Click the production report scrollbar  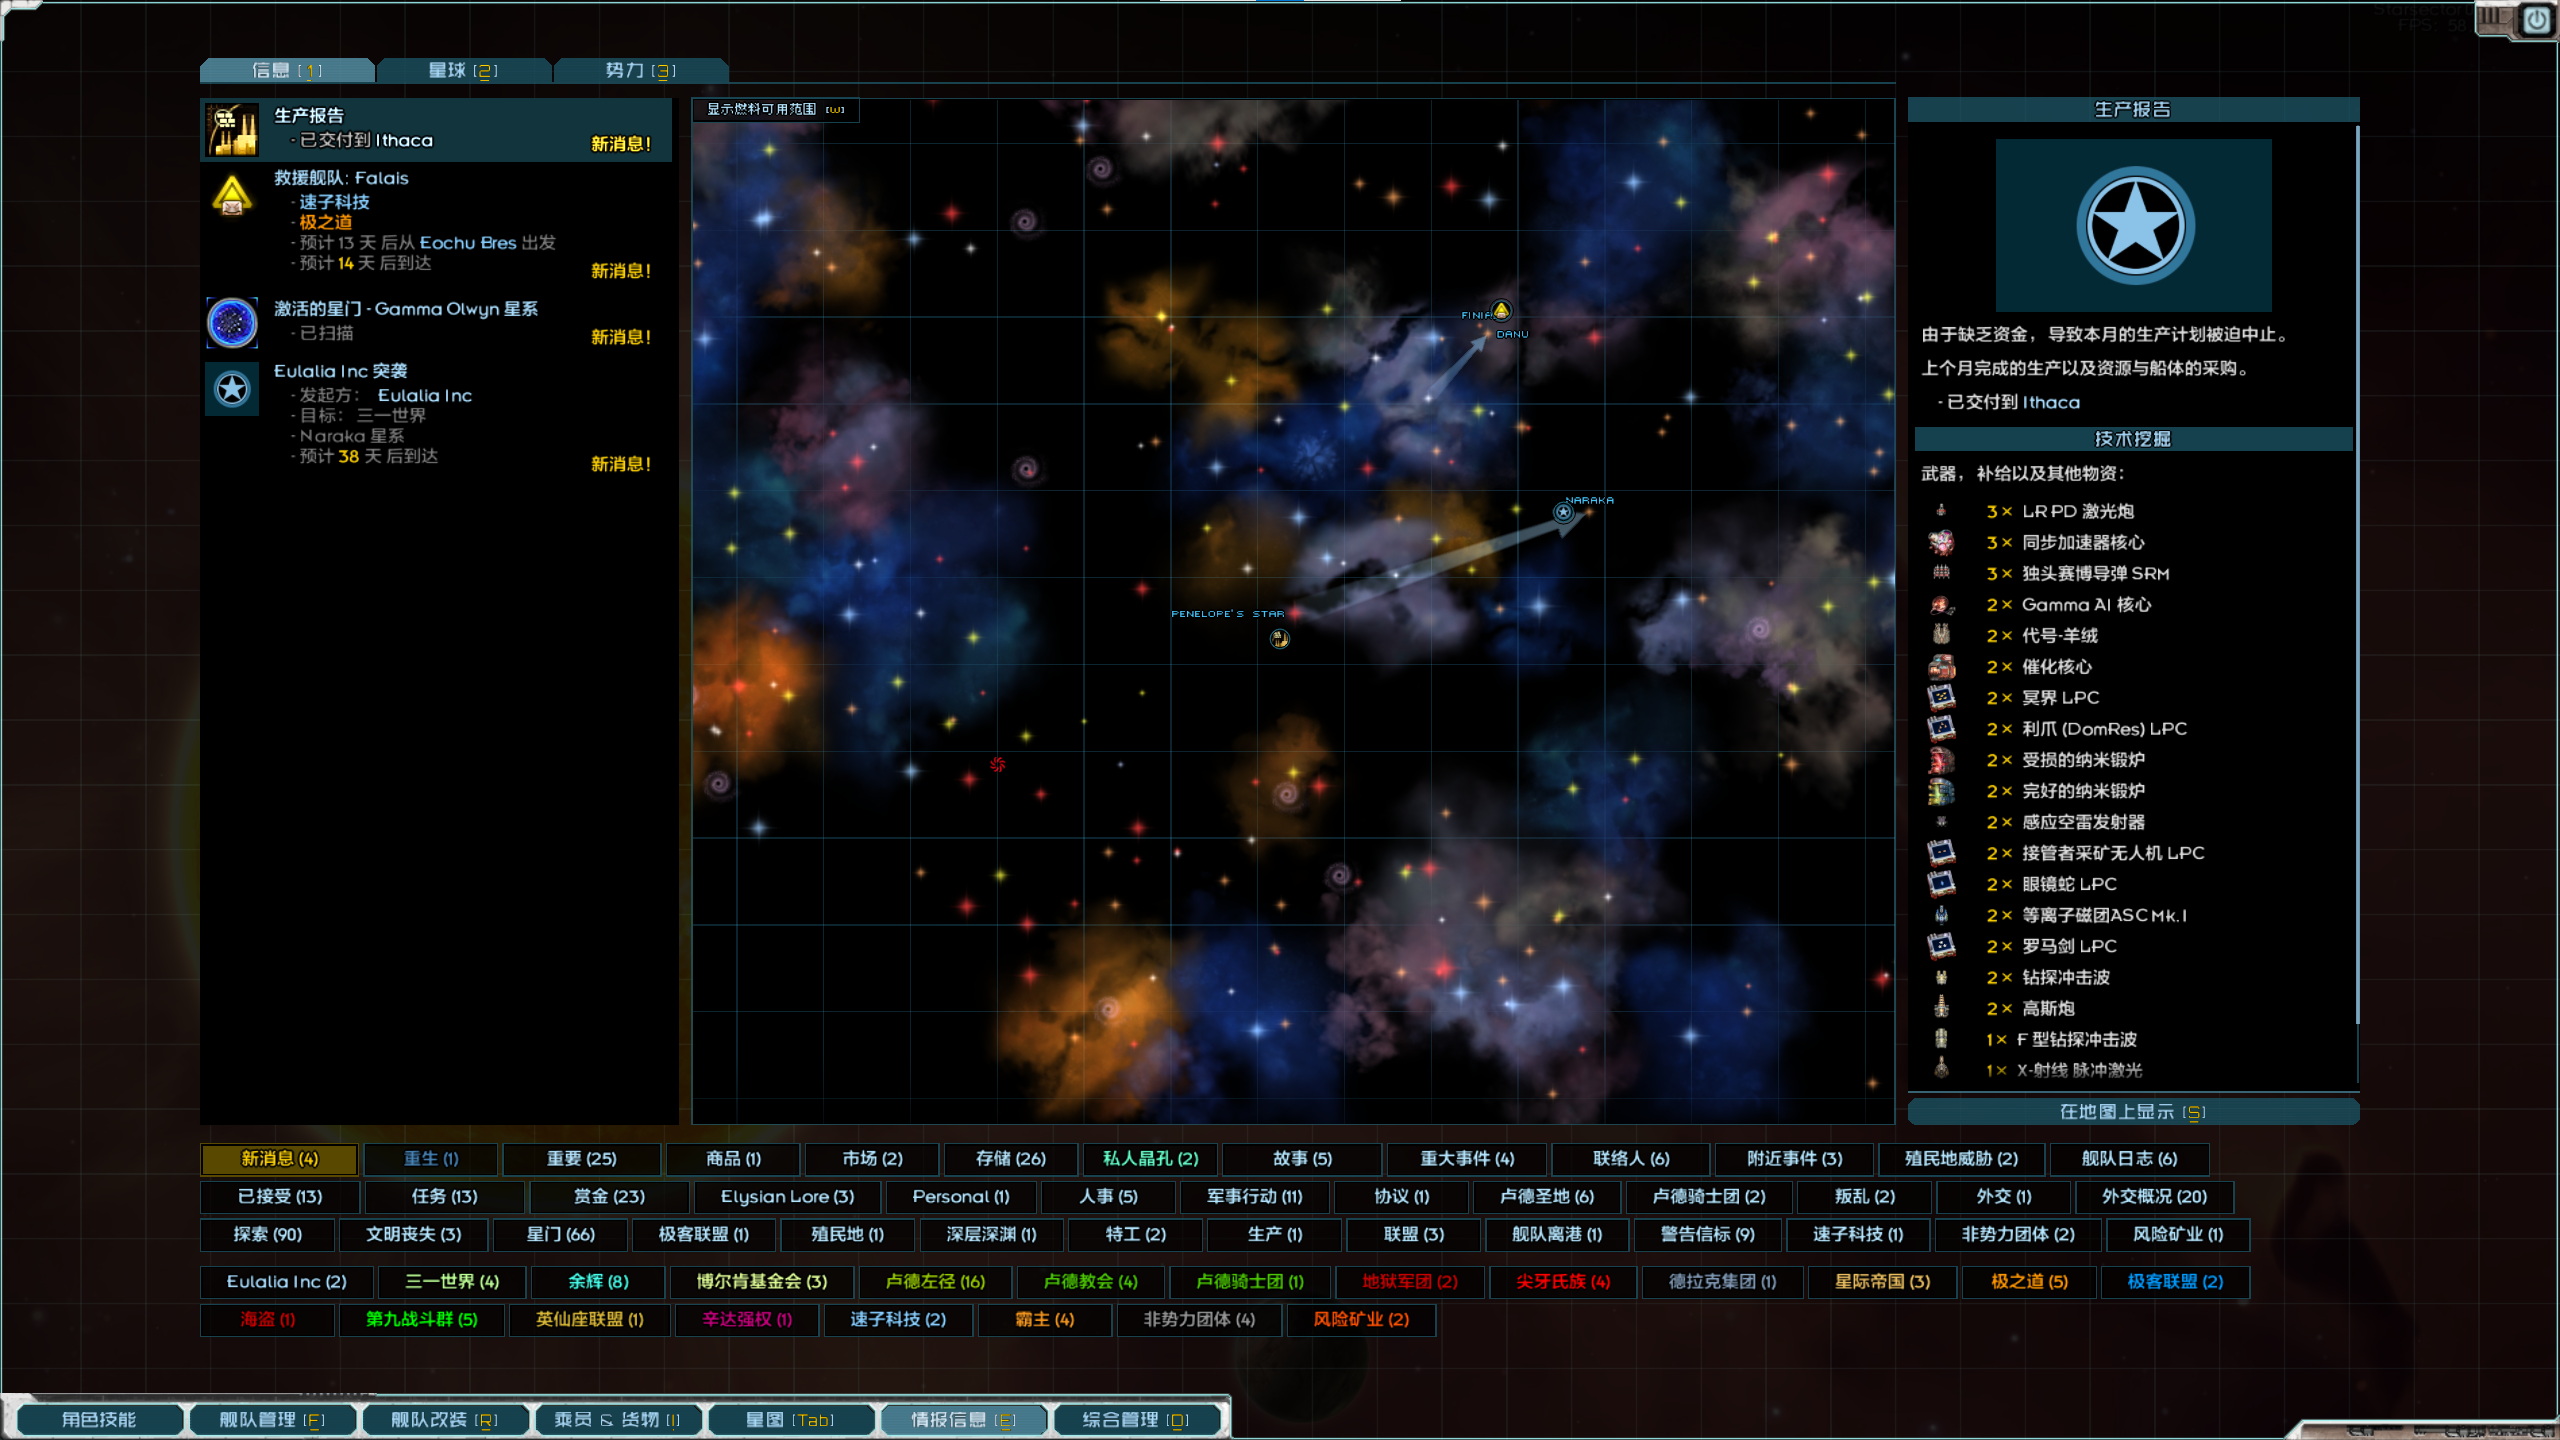(2357, 575)
